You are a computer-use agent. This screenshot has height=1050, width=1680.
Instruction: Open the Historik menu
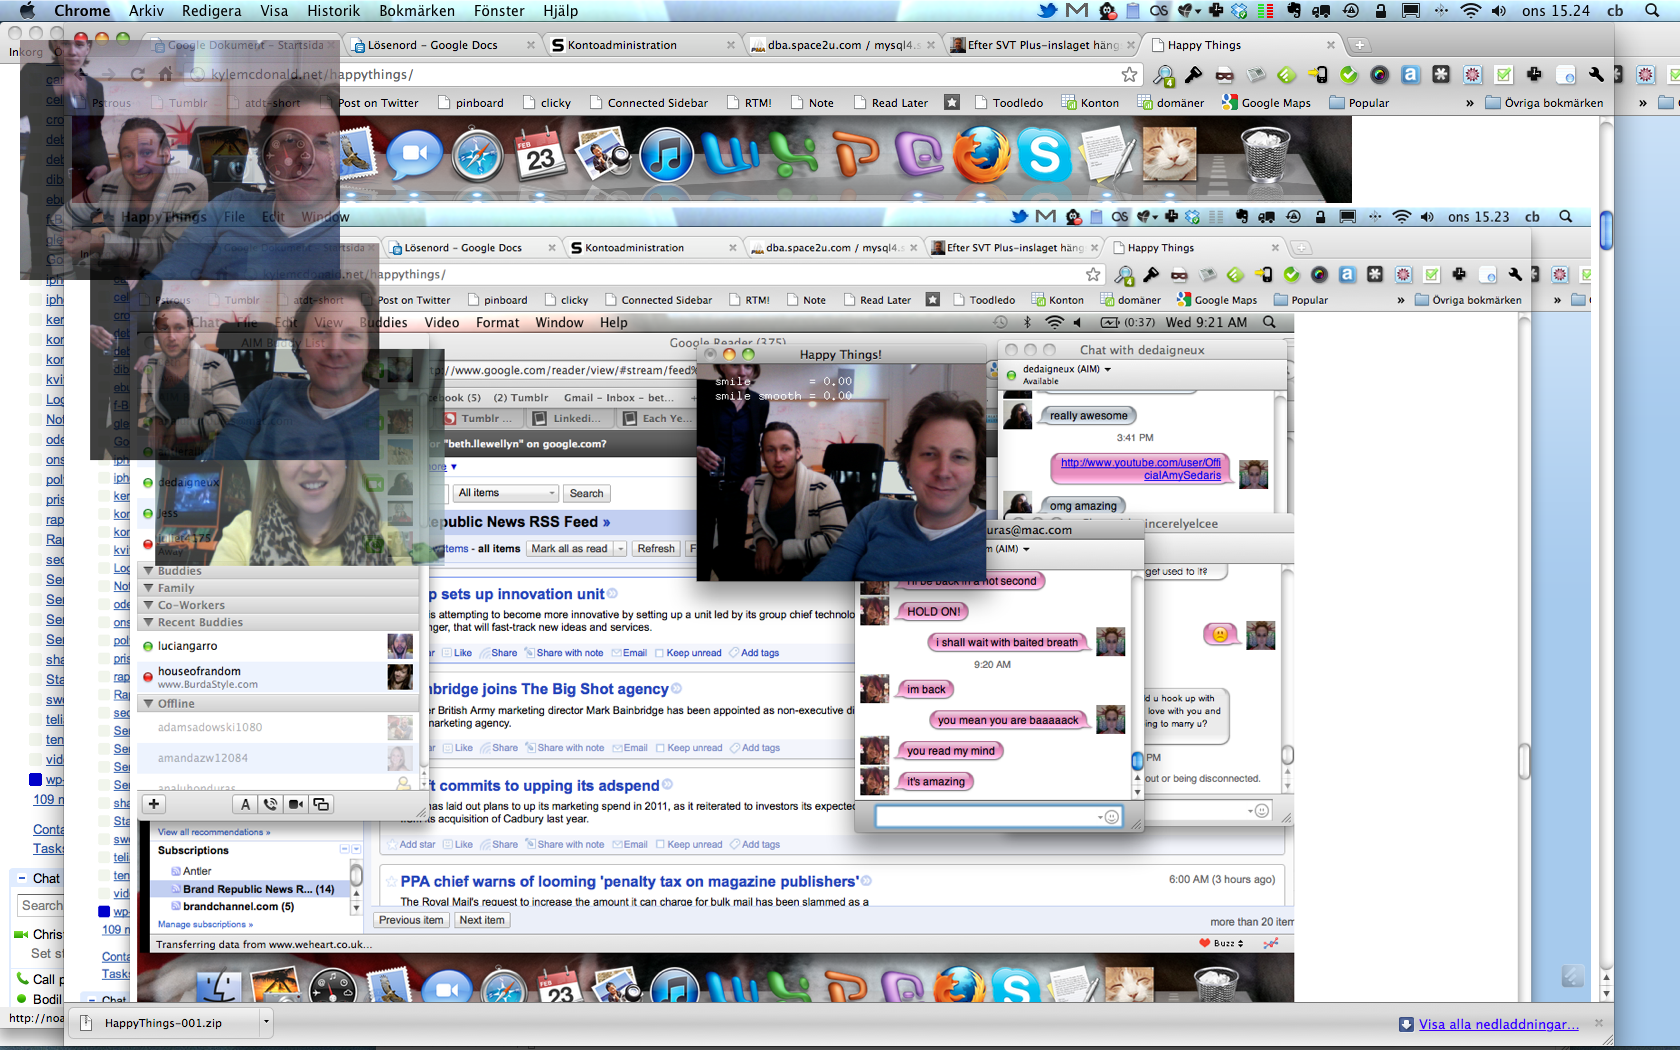tap(333, 11)
